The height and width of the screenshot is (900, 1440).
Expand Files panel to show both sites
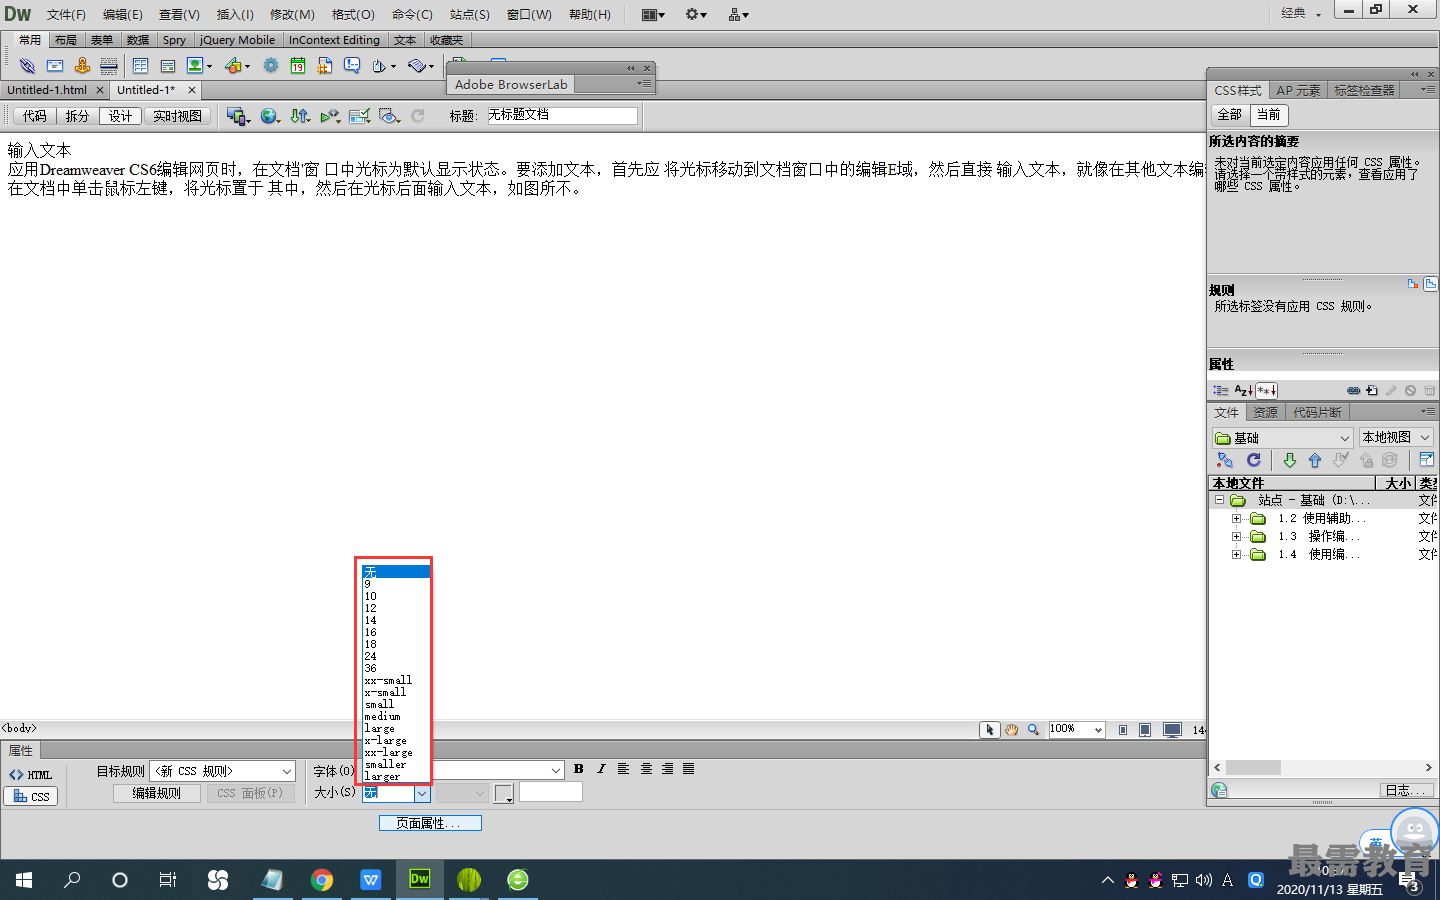(x=1427, y=460)
